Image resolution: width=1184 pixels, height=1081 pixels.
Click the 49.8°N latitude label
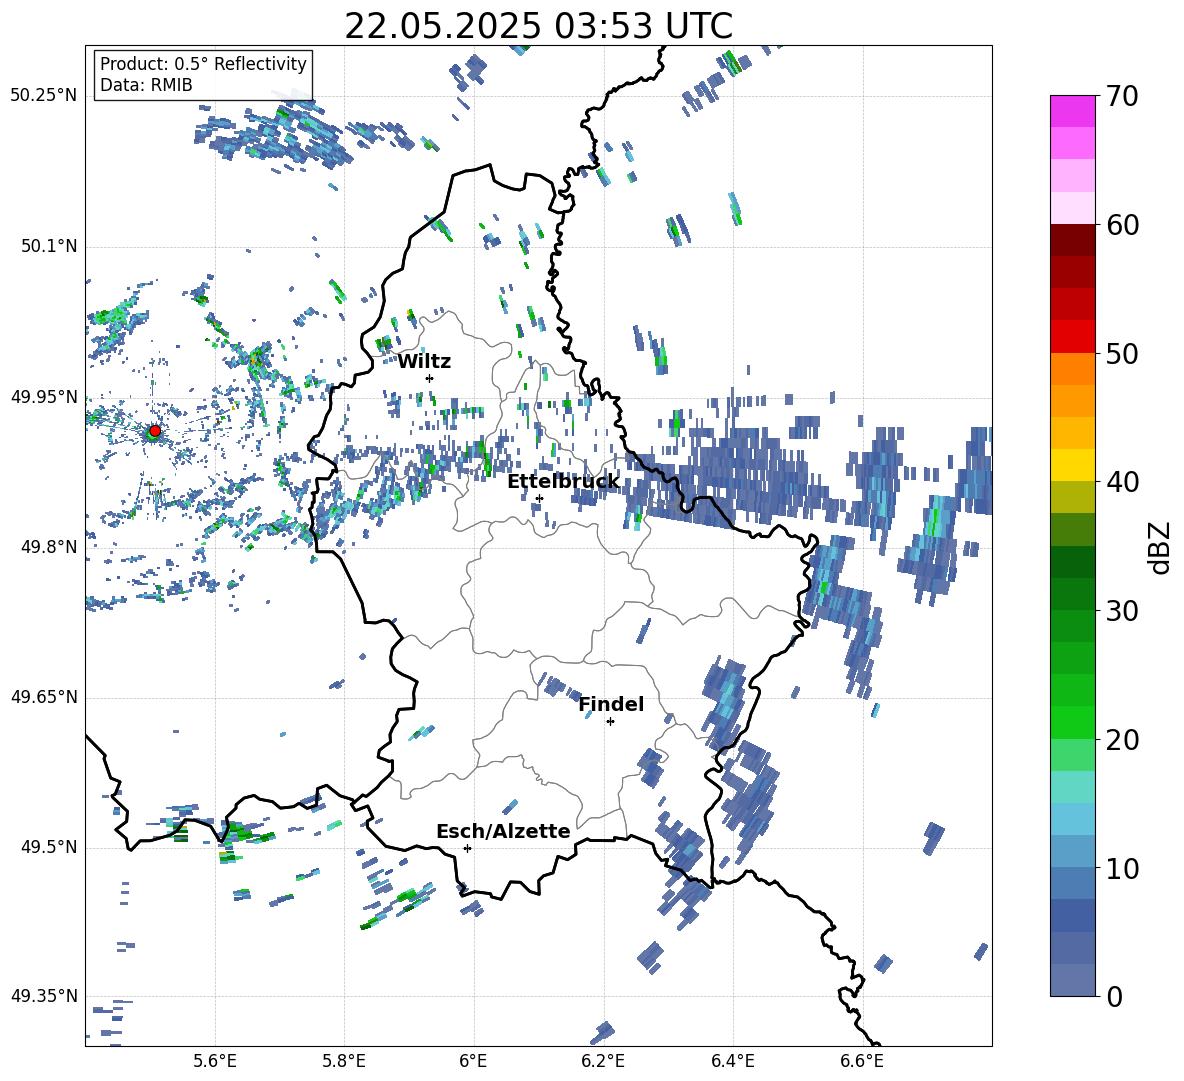(49, 547)
